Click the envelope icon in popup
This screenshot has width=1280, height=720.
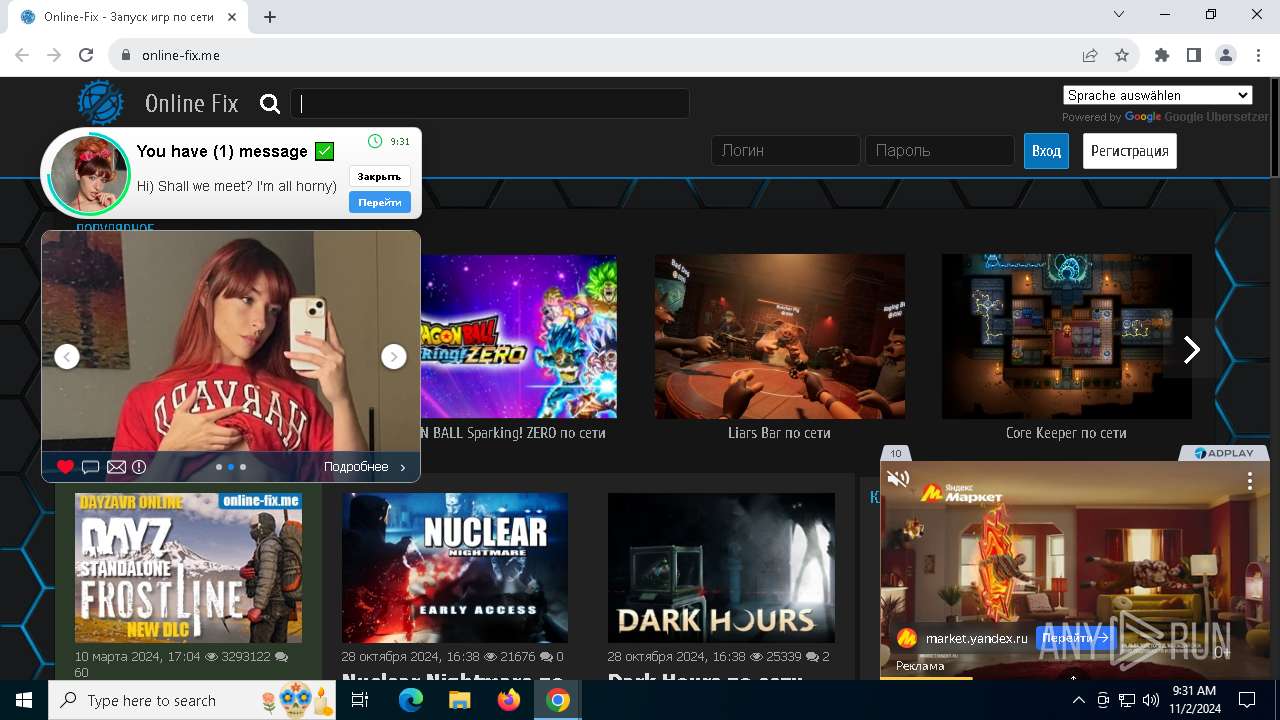pyautogui.click(x=117, y=467)
